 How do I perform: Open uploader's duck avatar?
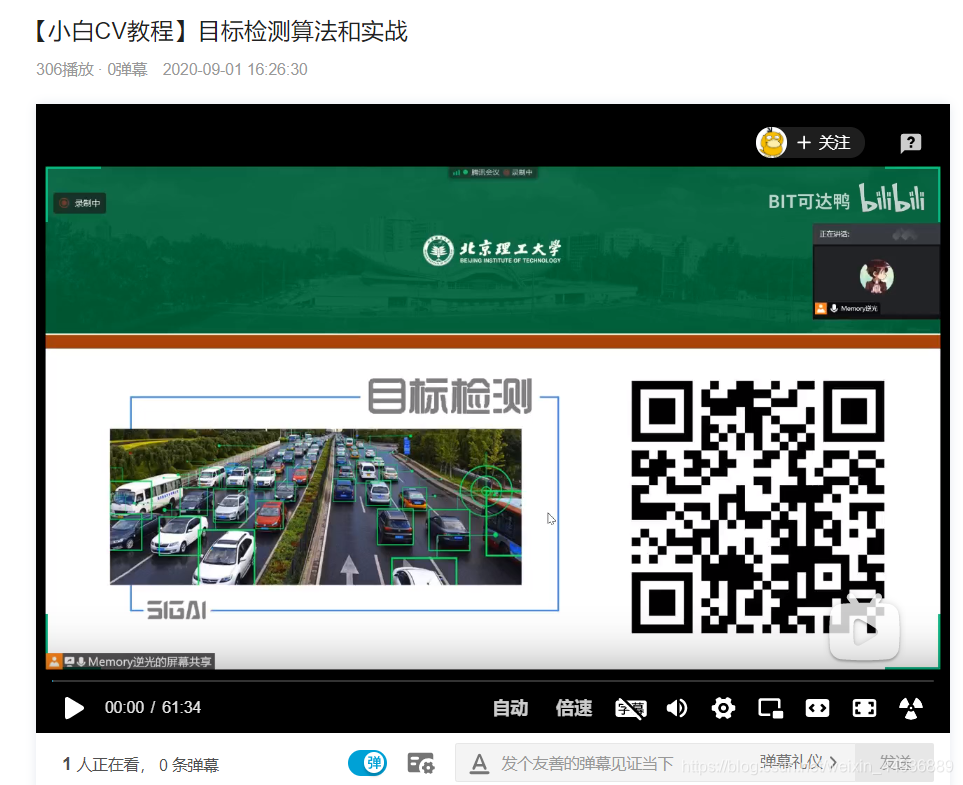(771, 143)
